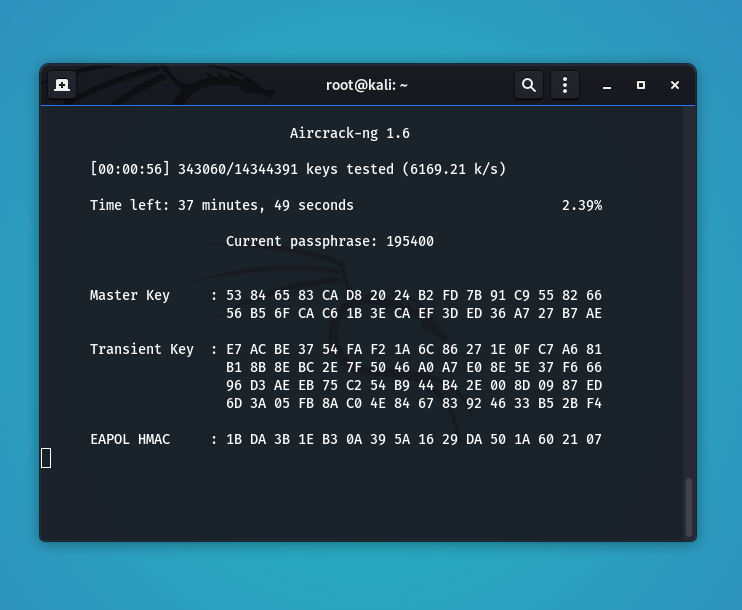
Task: Click the Master Key label
Action: pos(130,295)
